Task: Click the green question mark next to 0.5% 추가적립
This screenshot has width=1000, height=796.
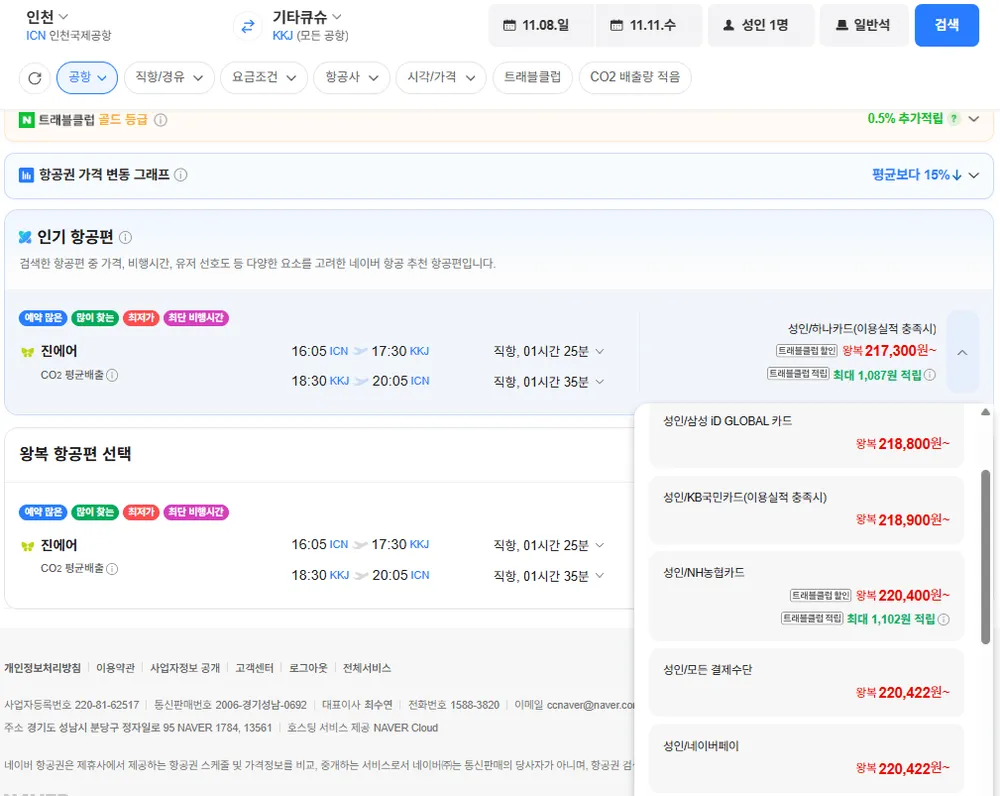Action: tap(954, 119)
